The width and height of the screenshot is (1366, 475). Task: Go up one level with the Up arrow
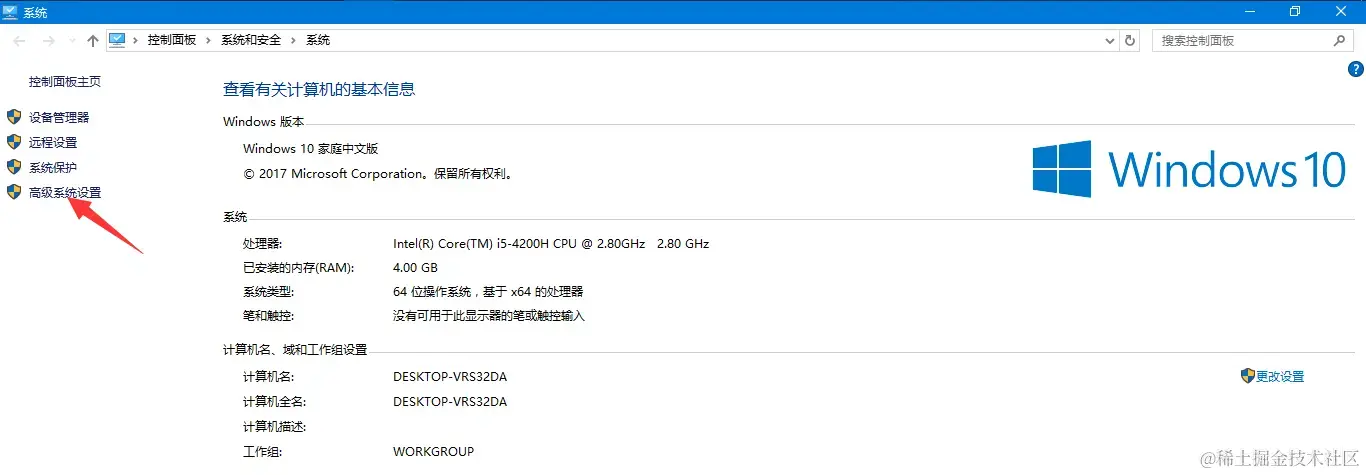tap(92, 41)
